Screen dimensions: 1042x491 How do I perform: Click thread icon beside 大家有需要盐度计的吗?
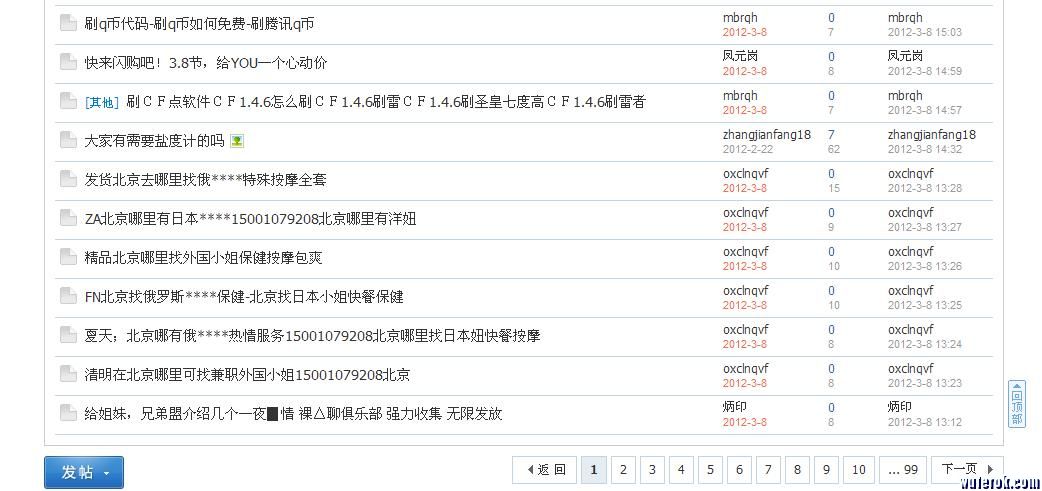(68, 140)
